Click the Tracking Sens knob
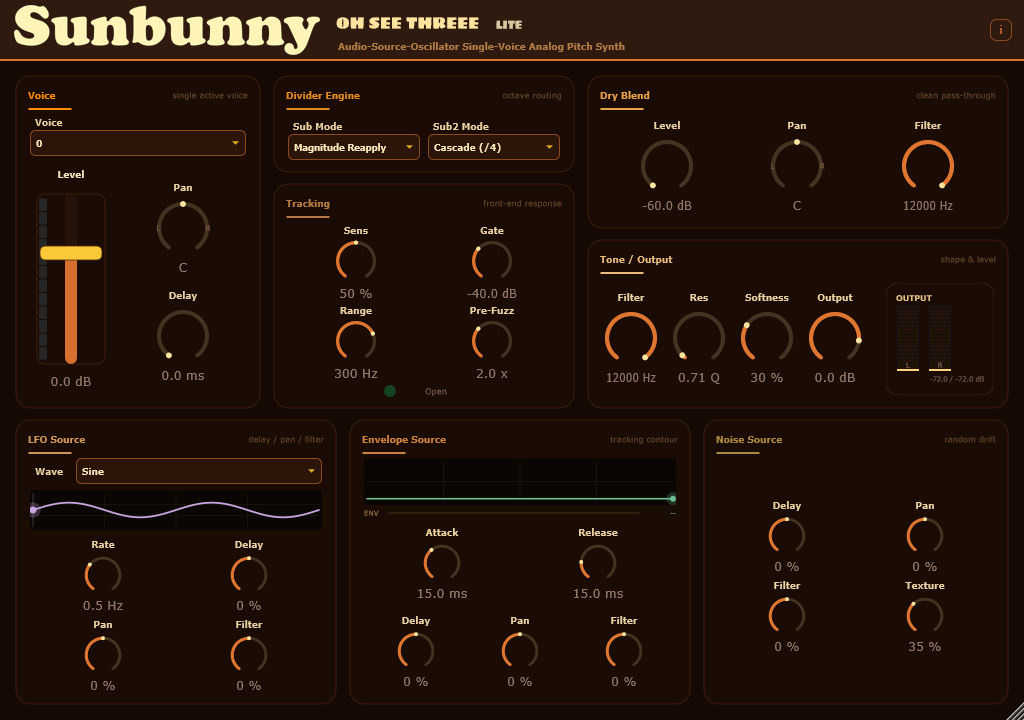1024x720 pixels. [356, 261]
